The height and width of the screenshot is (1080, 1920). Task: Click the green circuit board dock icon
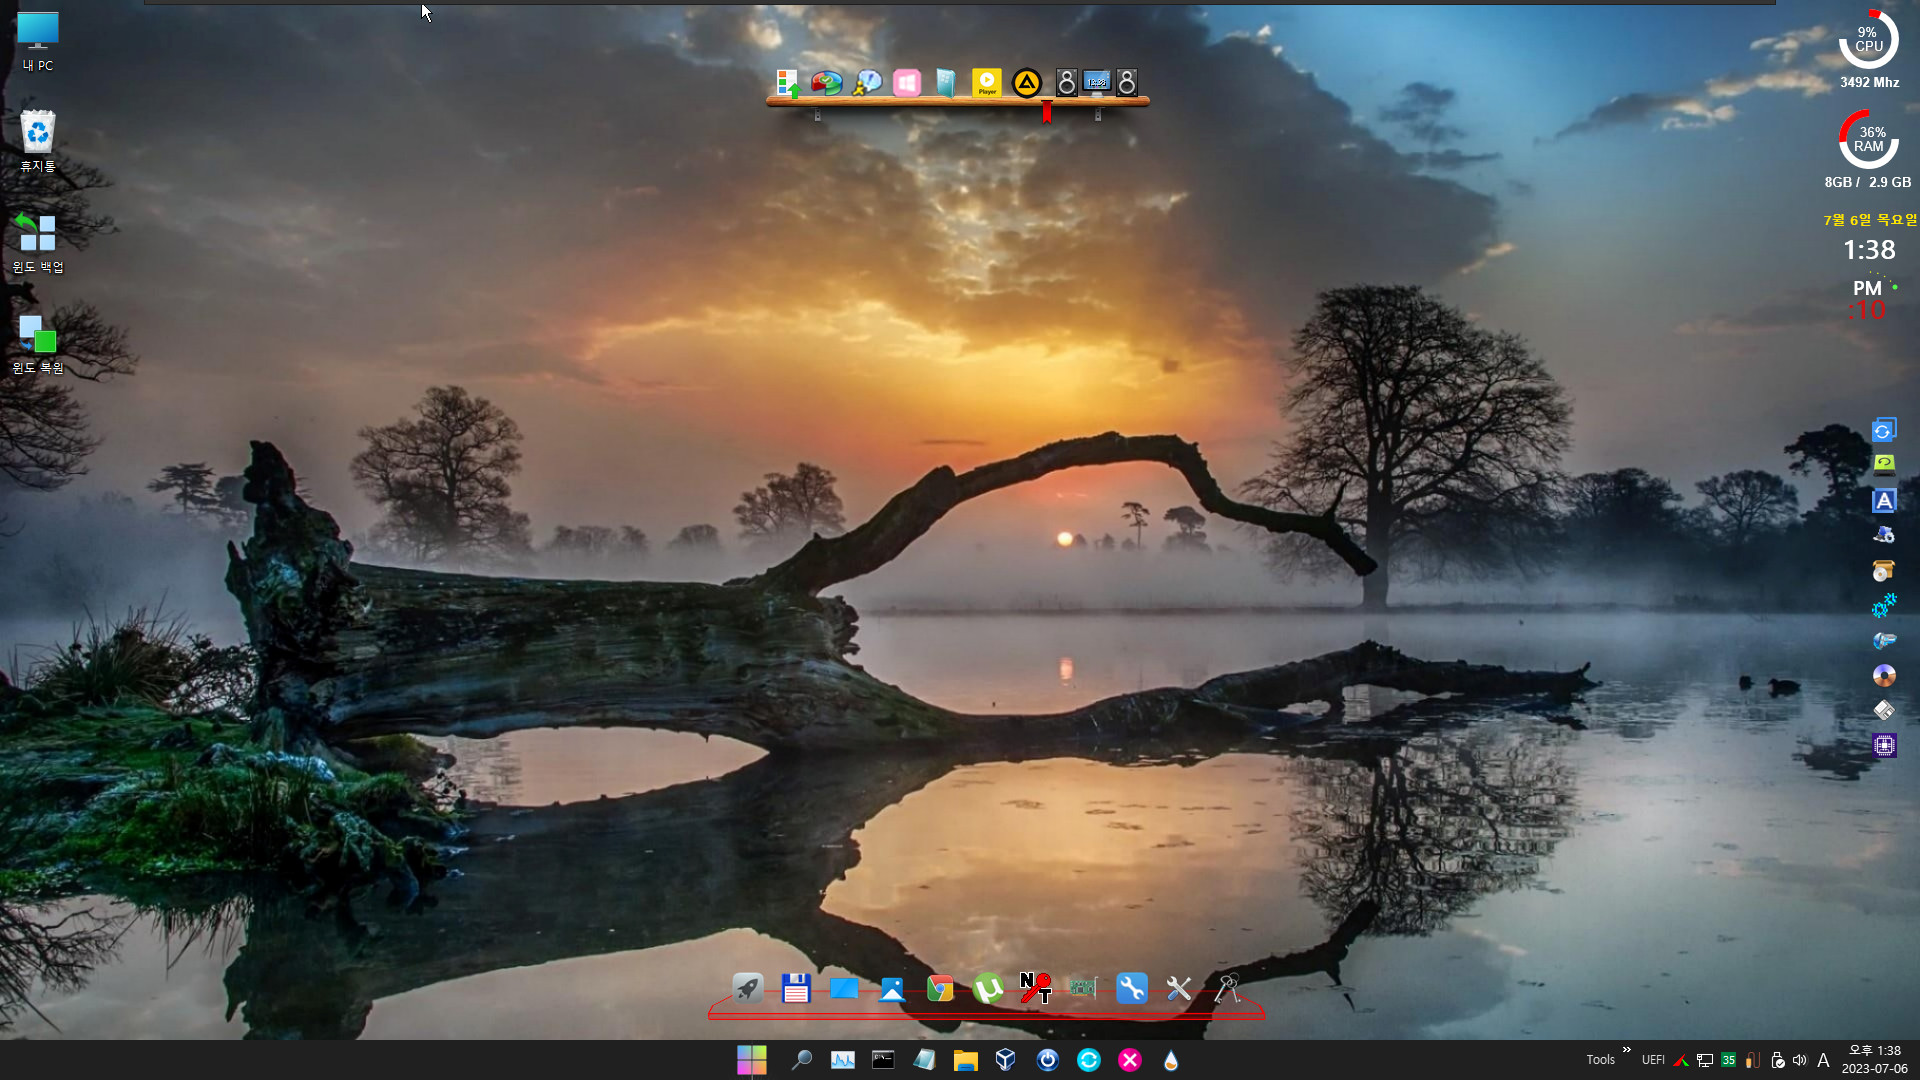click(1083, 988)
